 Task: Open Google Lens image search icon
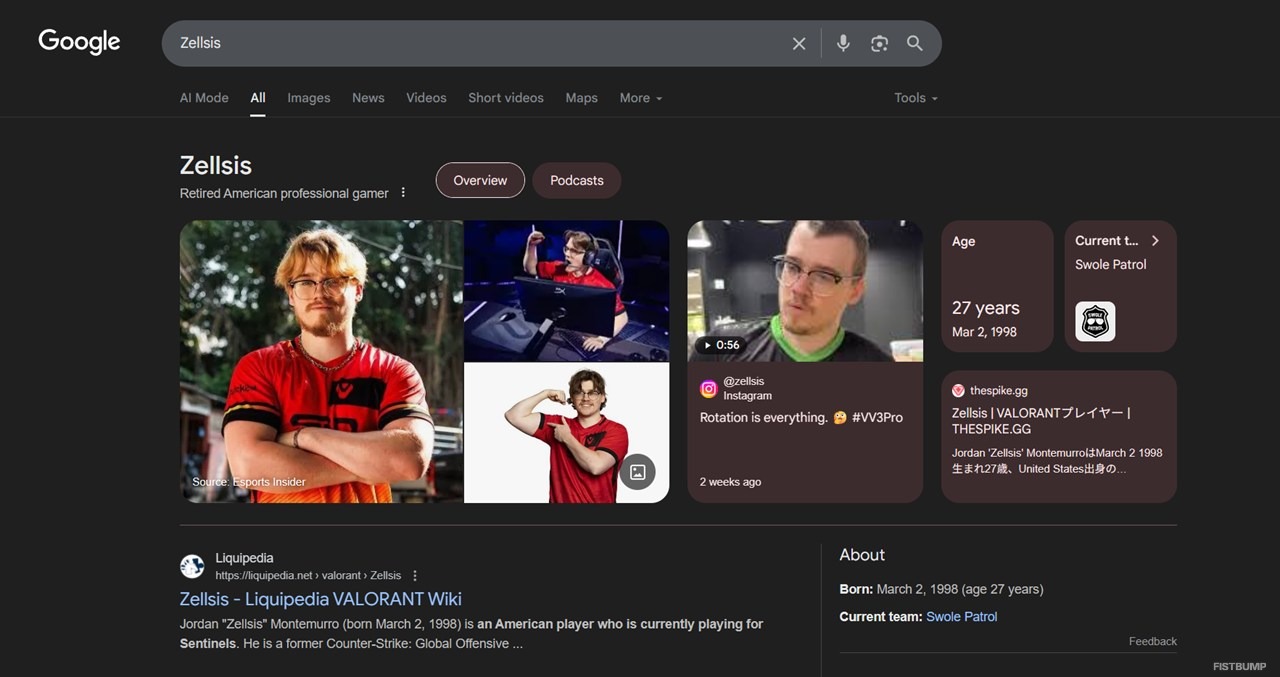tap(879, 43)
